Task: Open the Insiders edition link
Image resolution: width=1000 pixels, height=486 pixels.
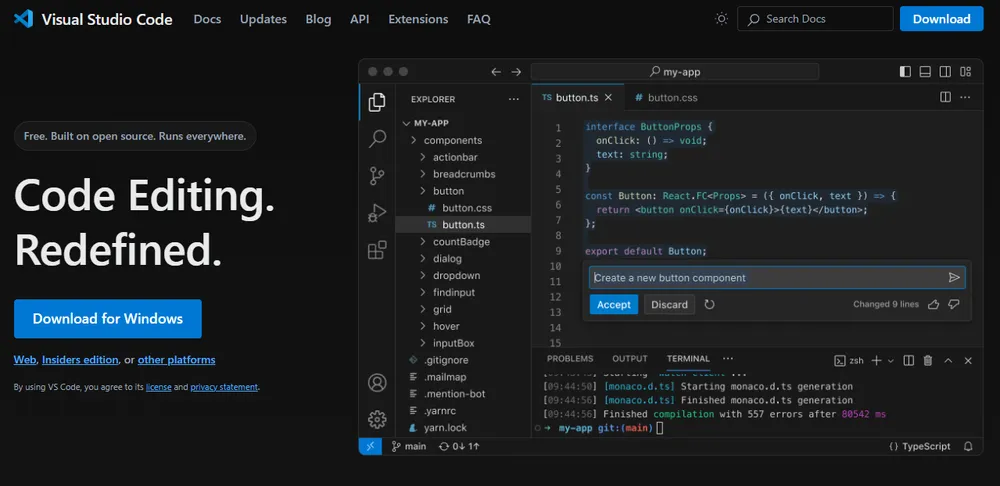Action: pos(79,360)
